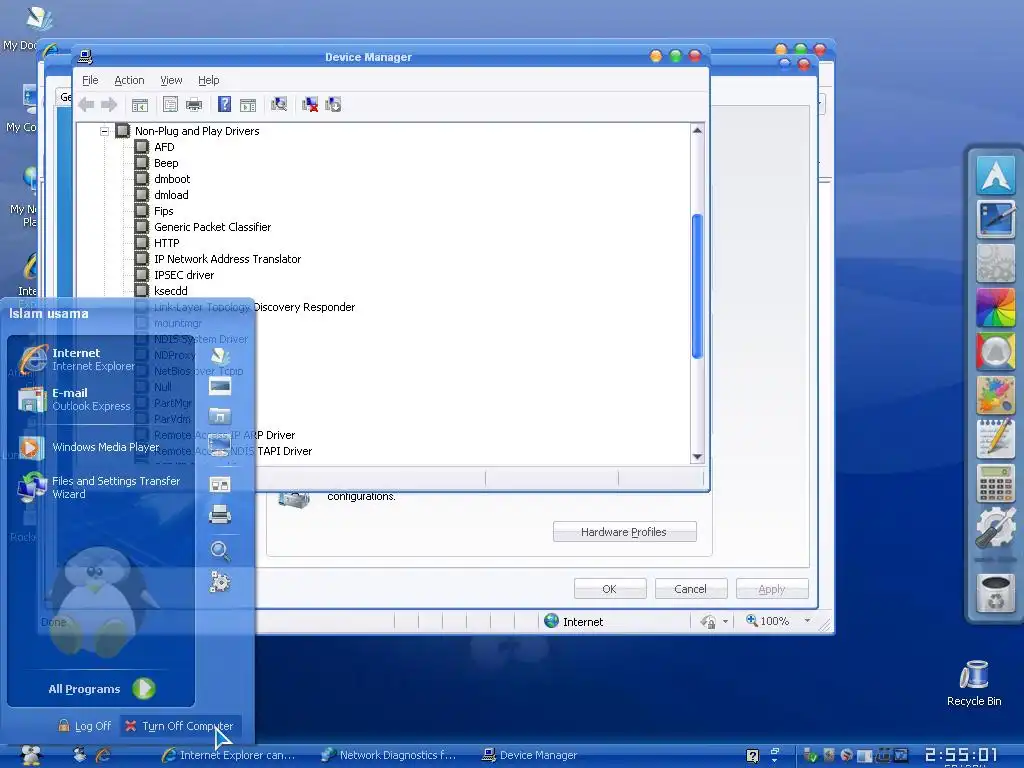Click the scroll up arrow in device list
The height and width of the screenshot is (768, 1024).
(697, 131)
